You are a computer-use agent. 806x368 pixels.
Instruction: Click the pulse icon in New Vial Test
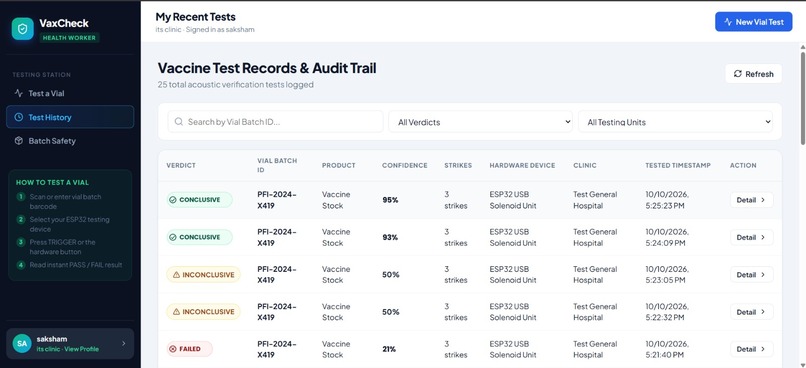[728, 22]
